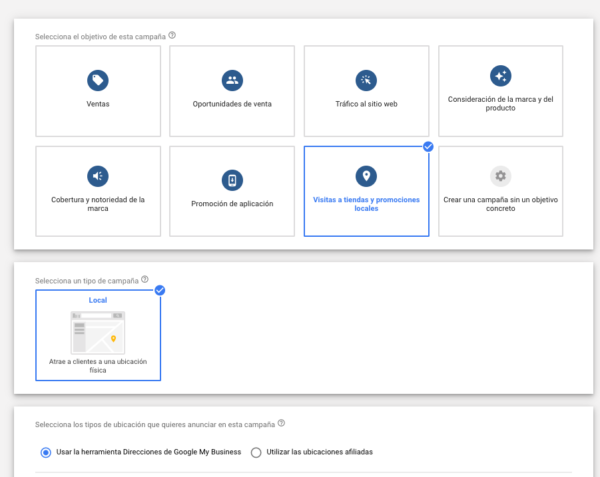Click the Local campaign map thumbnail
600x477 pixels.
98,332
